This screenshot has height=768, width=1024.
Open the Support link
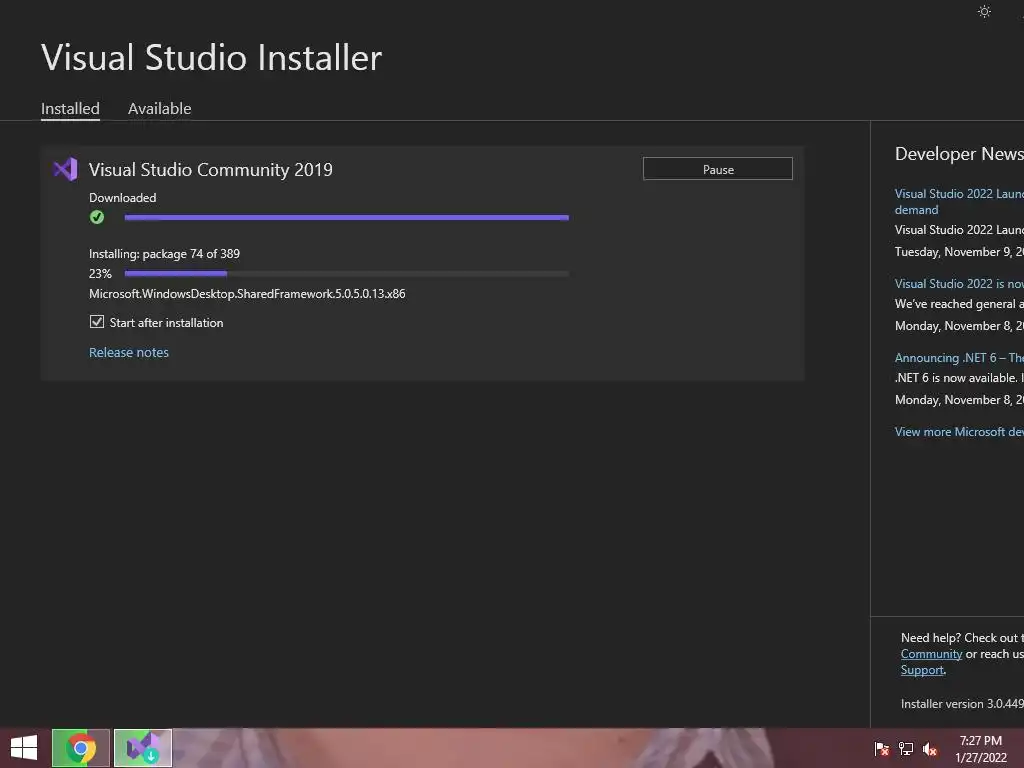(922, 670)
